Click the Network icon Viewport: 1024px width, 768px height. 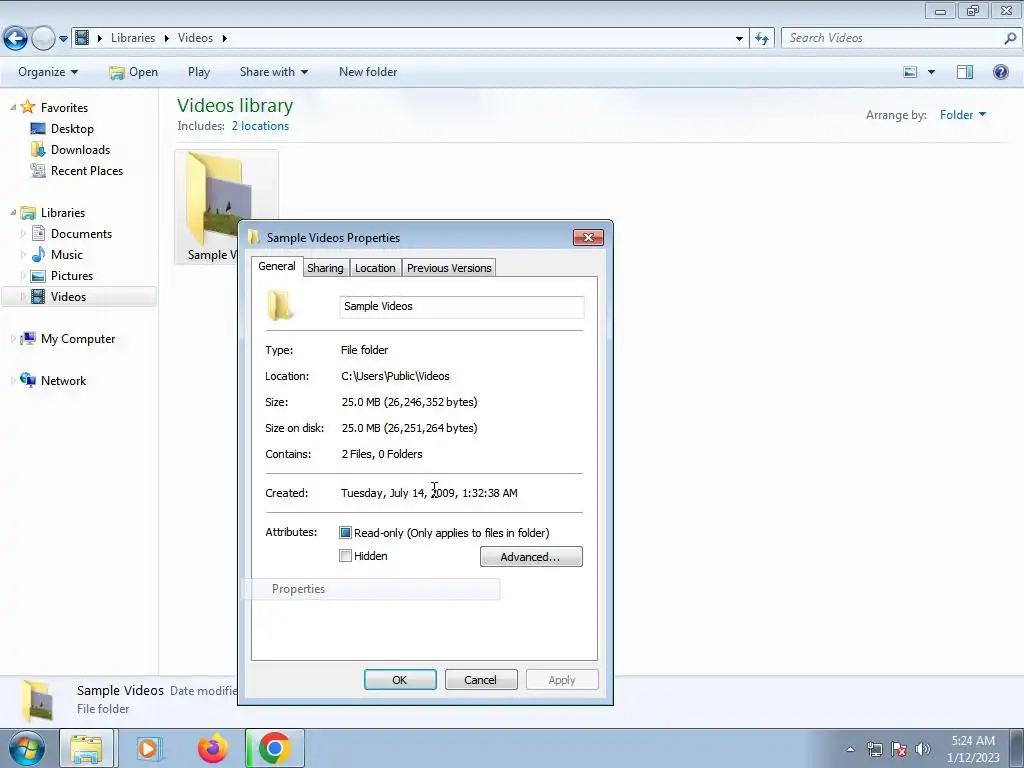point(27,380)
